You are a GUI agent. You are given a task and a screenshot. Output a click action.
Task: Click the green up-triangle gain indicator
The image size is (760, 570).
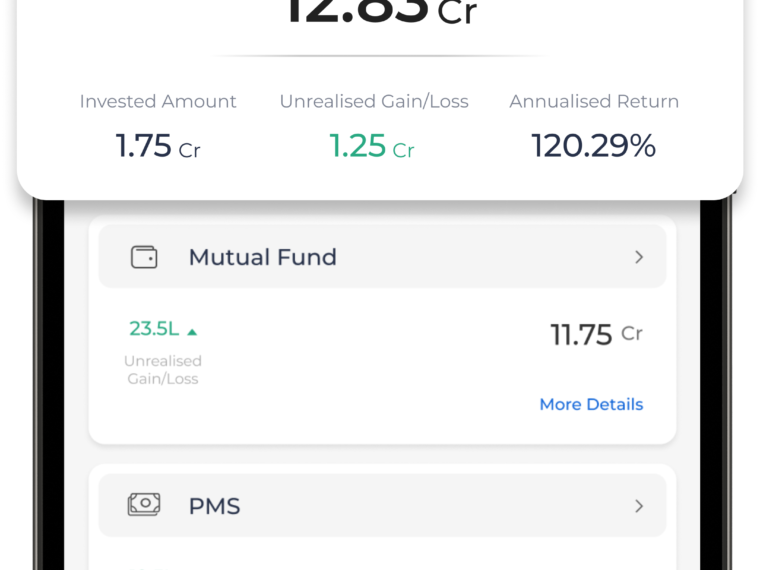pos(192,332)
